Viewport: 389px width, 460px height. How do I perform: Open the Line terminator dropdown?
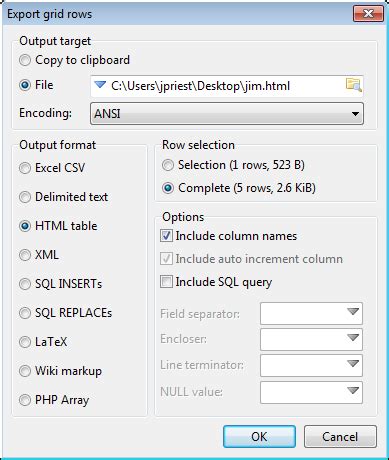pyautogui.click(x=311, y=365)
